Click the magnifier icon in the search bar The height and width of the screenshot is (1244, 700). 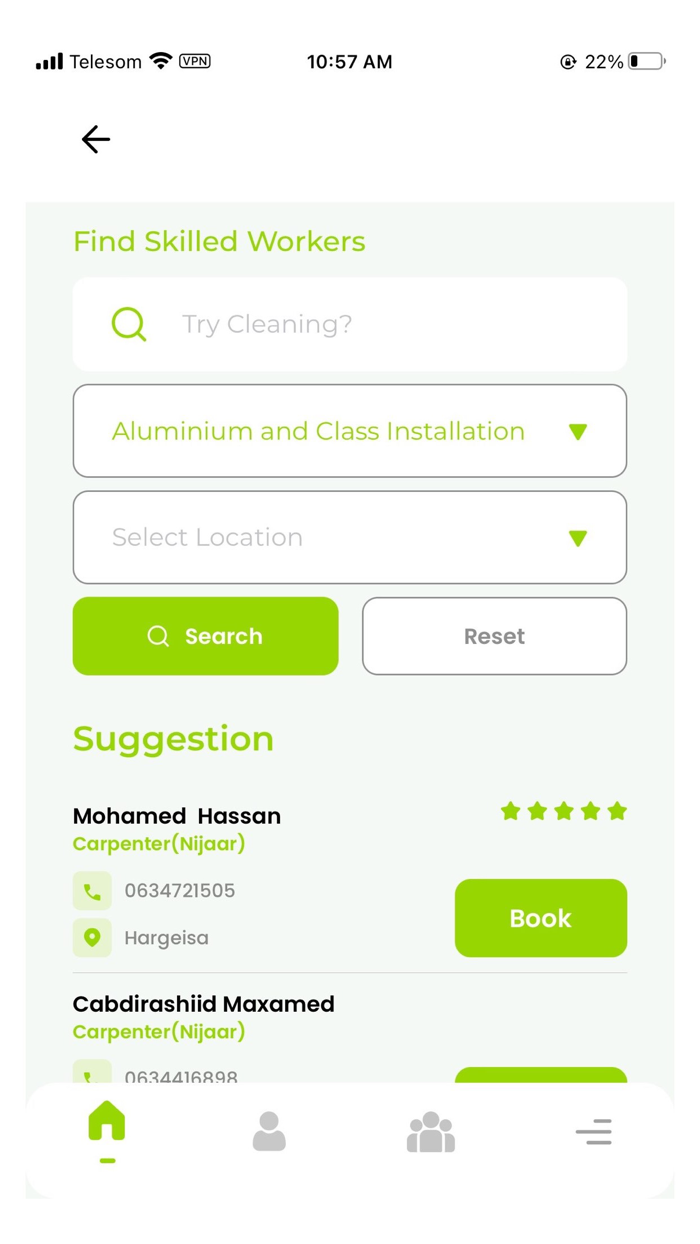[128, 323]
